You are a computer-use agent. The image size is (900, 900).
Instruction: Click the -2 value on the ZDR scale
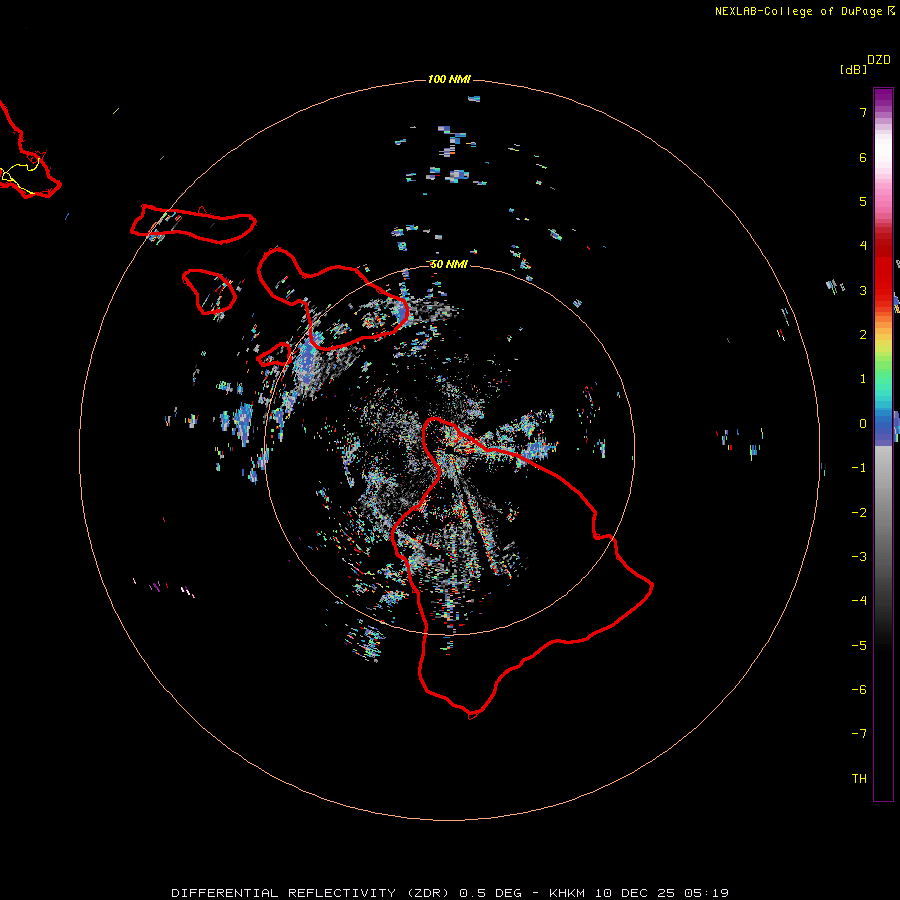click(x=859, y=513)
